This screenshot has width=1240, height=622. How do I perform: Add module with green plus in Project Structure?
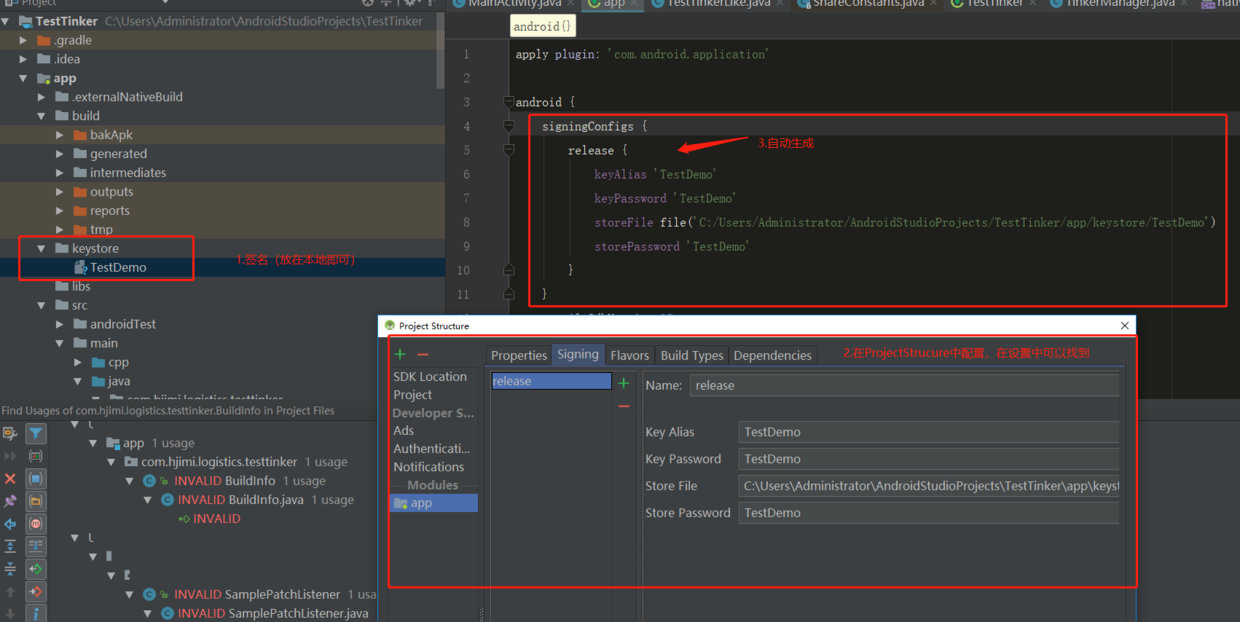point(400,354)
